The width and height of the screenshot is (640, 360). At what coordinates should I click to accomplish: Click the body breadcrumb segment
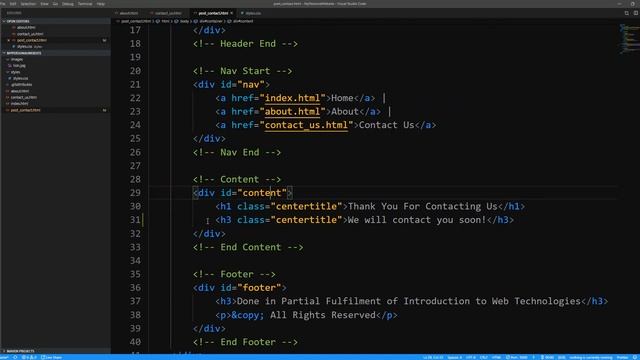click(x=184, y=21)
